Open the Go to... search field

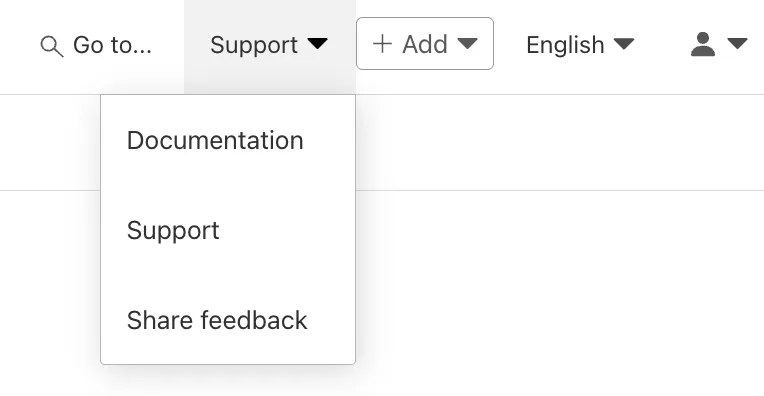pyautogui.click(x=96, y=45)
